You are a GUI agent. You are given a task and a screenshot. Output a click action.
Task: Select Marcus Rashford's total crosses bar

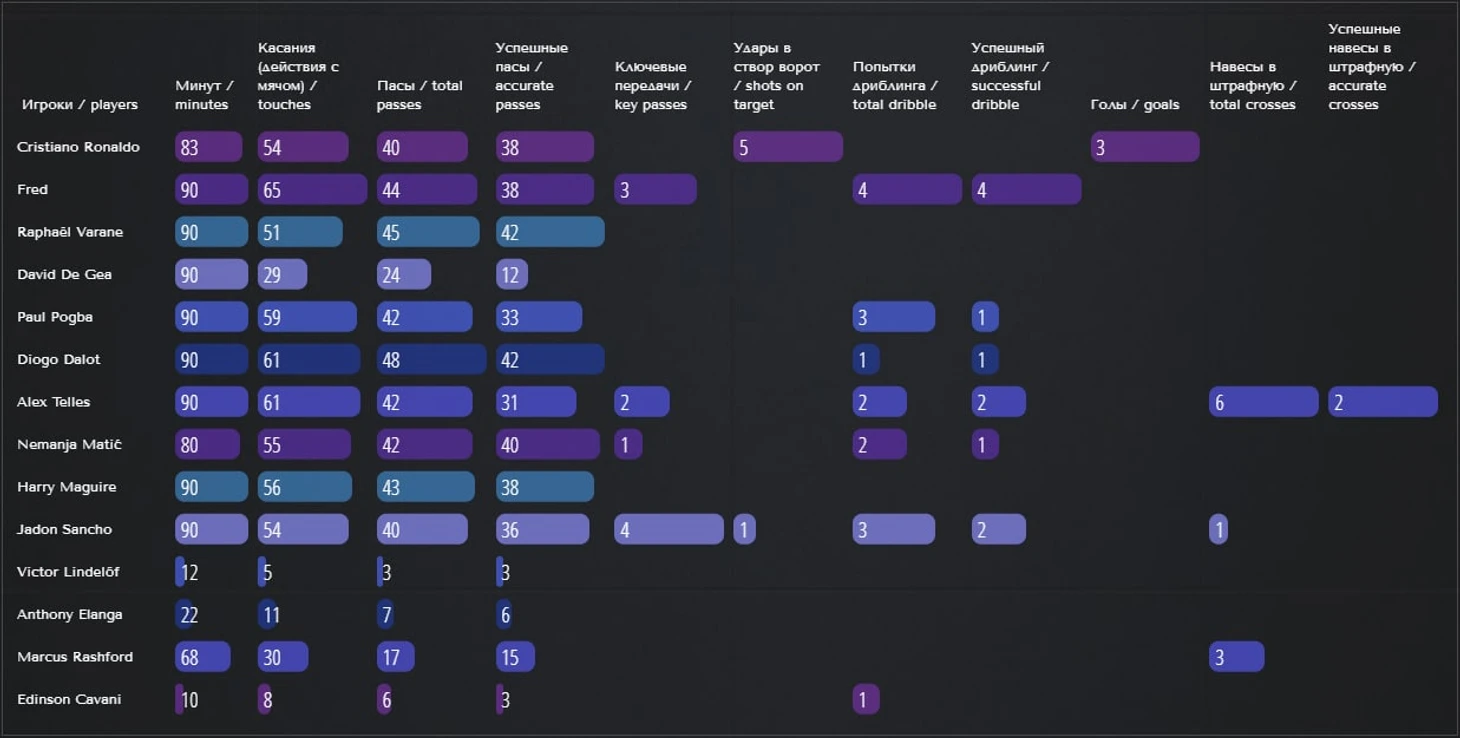click(x=1237, y=657)
